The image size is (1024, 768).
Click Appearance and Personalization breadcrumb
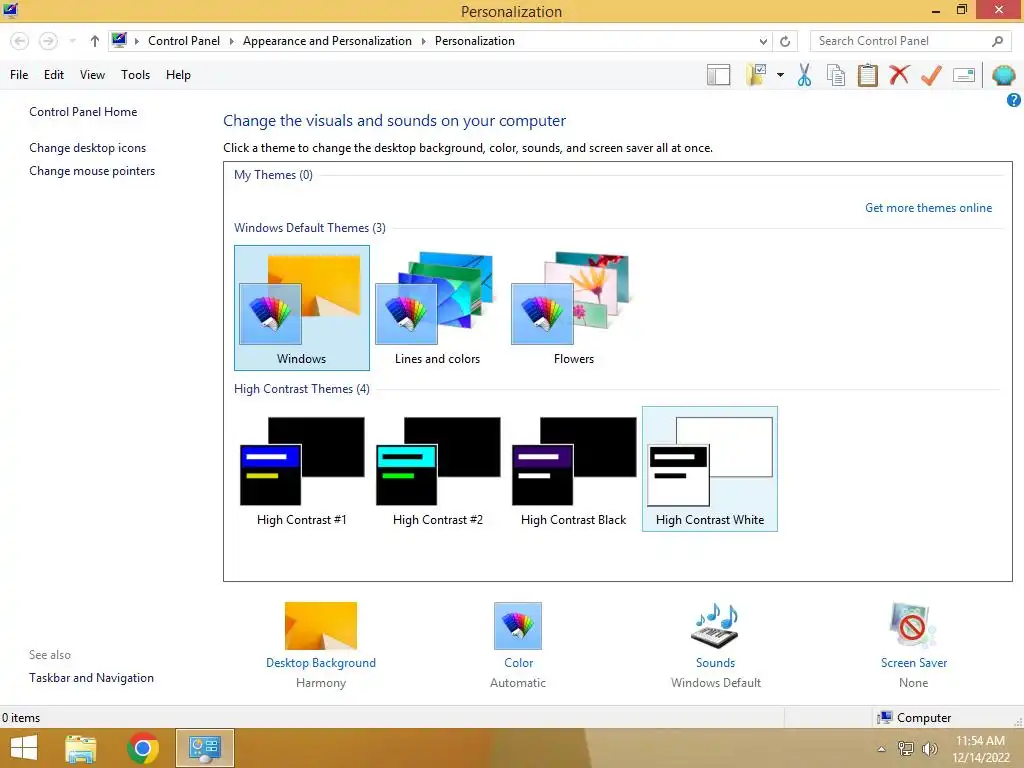pos(327,41)
